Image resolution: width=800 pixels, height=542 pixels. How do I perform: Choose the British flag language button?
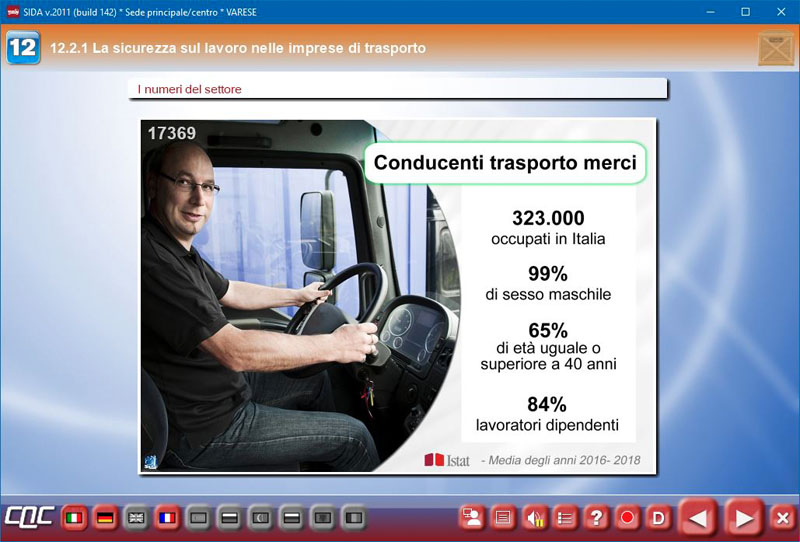pos(136,518)
